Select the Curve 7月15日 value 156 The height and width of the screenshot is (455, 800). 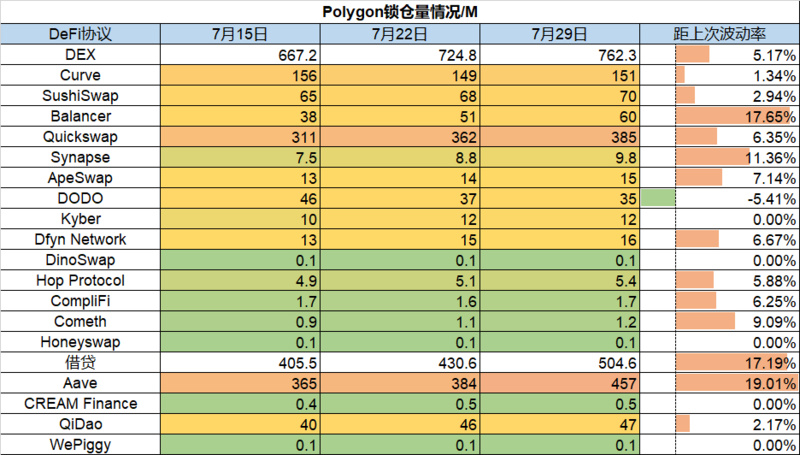(240, 75)
